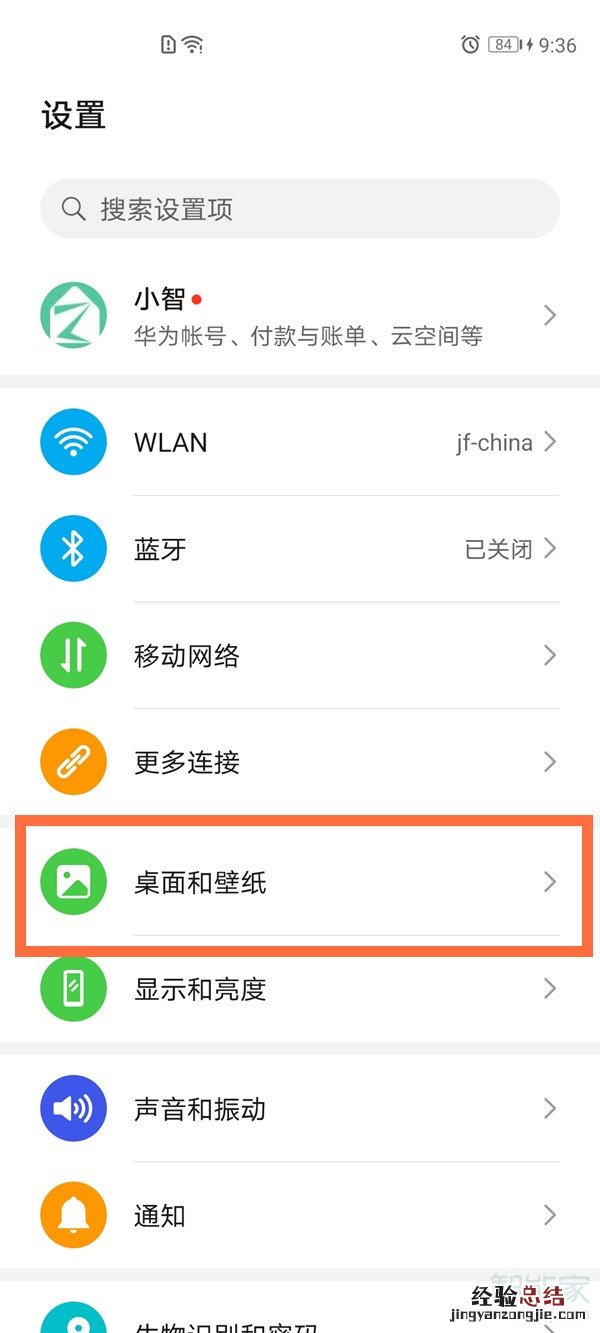Open the 声音和振动 settings entry
The height and width of the screenshot is (1333, 600).
[300, 1109]
